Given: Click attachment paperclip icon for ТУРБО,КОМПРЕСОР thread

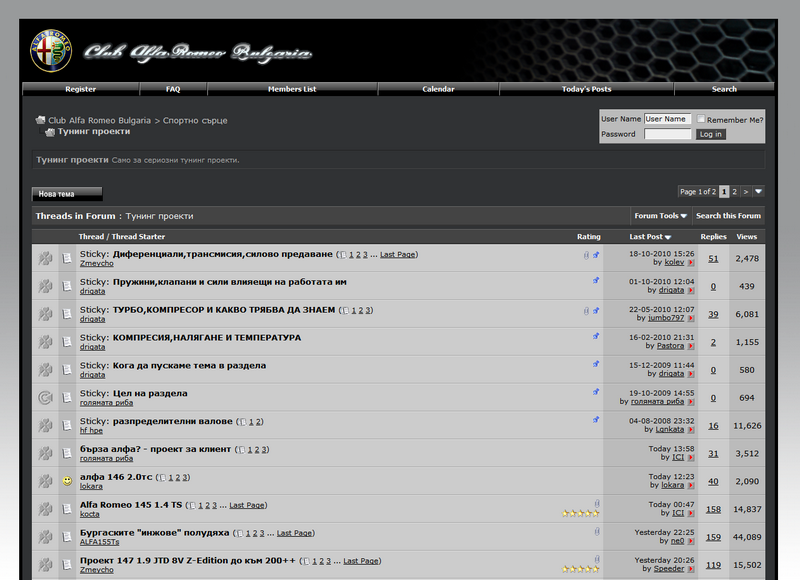Looking at the screenshot, I should 586,311.
